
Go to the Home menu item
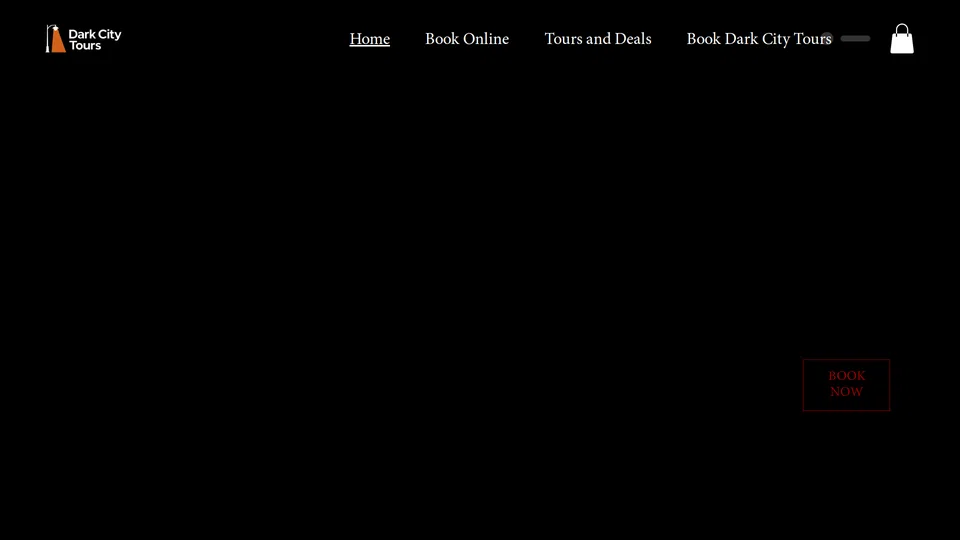point(369,39)
